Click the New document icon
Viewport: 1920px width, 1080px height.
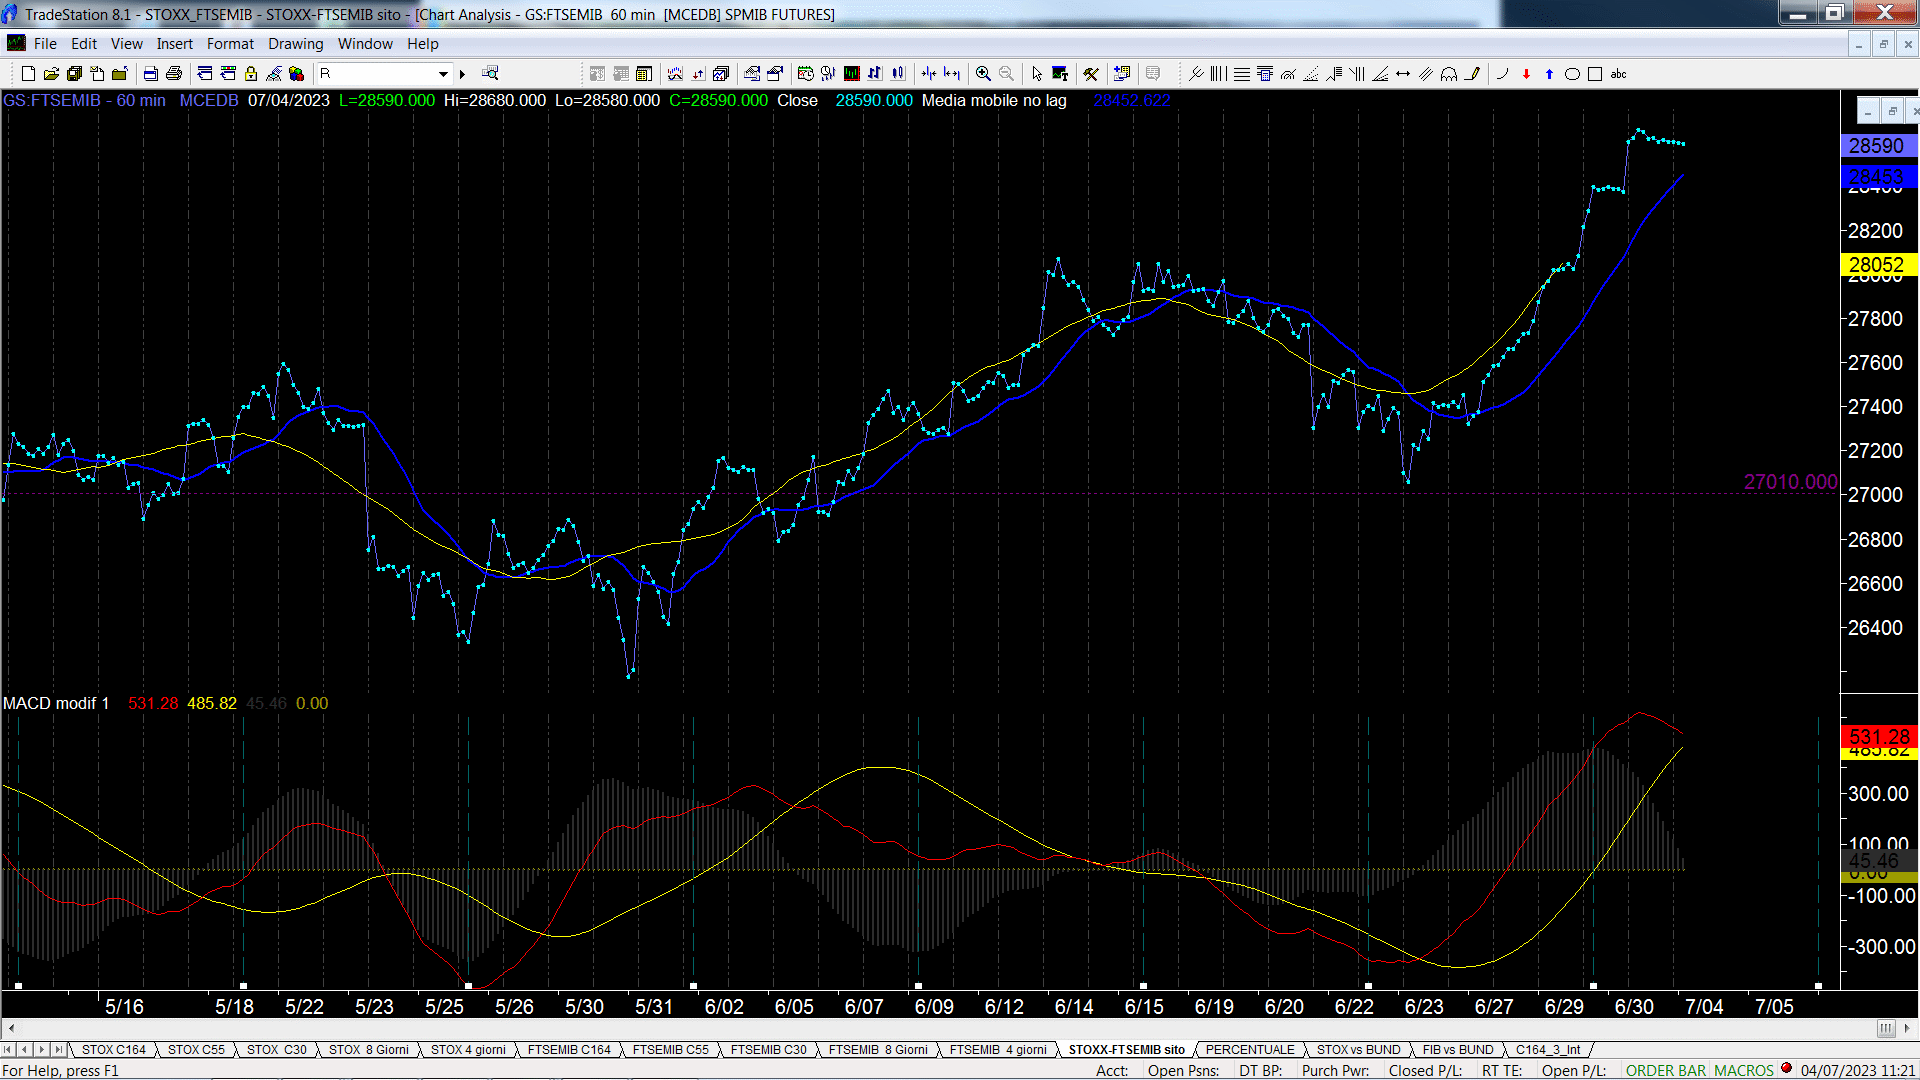coord(28,74)
